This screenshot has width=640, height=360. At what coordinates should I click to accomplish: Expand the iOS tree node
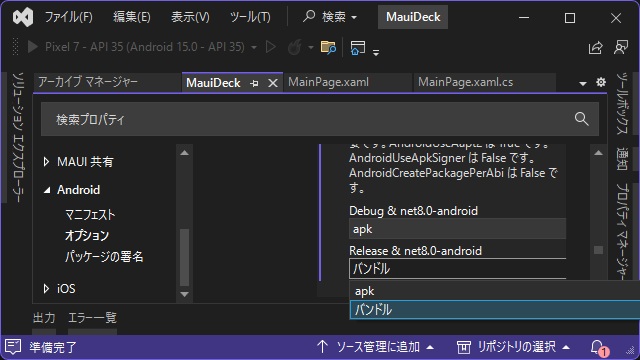[47, 289]
